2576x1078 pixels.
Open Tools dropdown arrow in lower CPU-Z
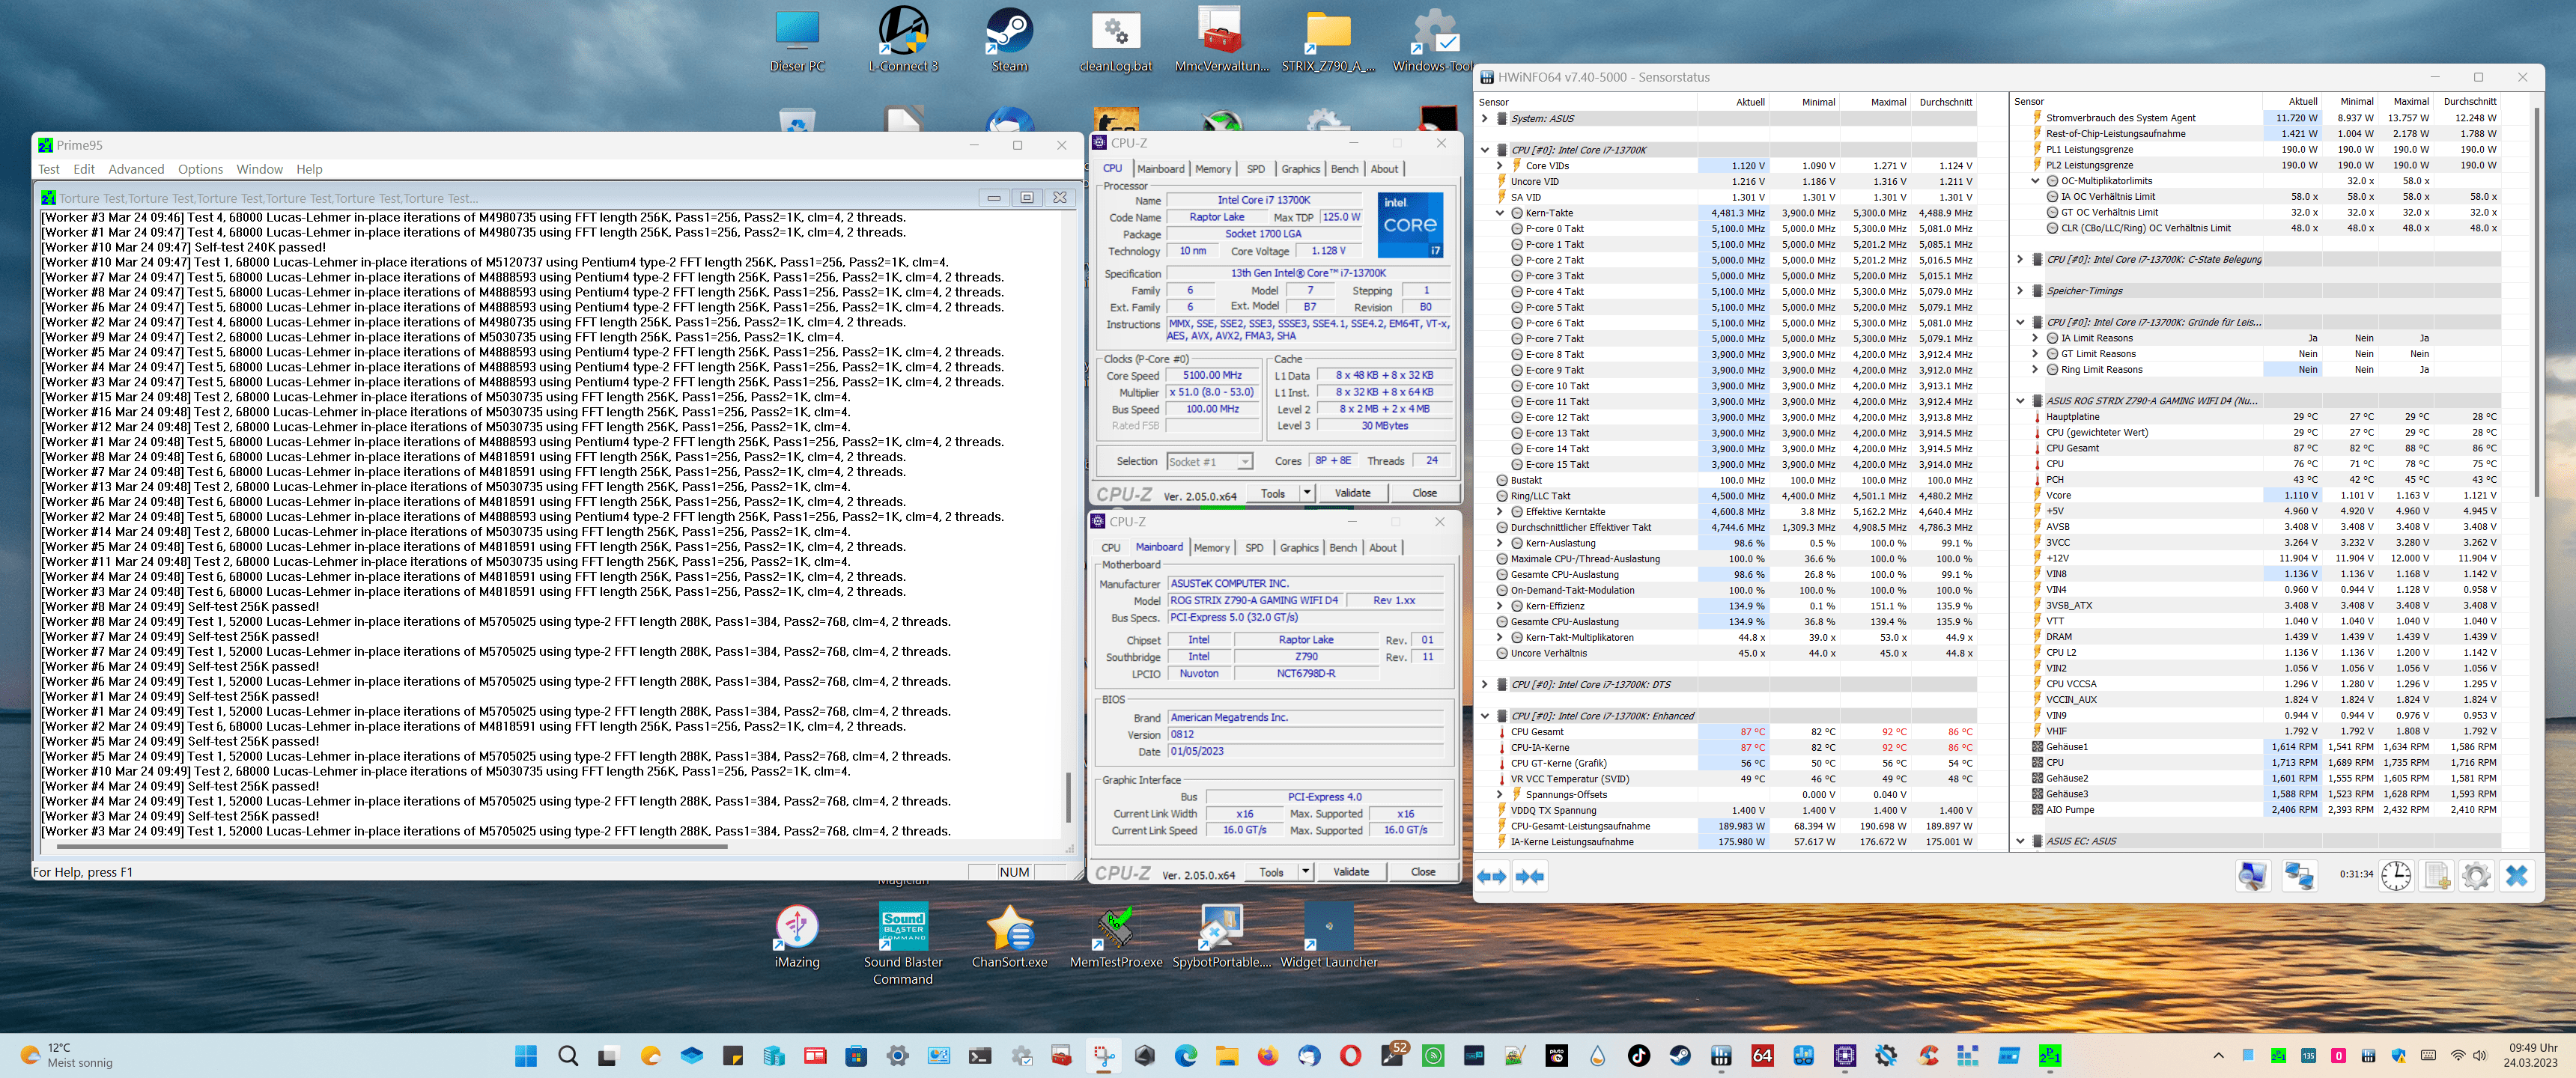(1304, 872)
